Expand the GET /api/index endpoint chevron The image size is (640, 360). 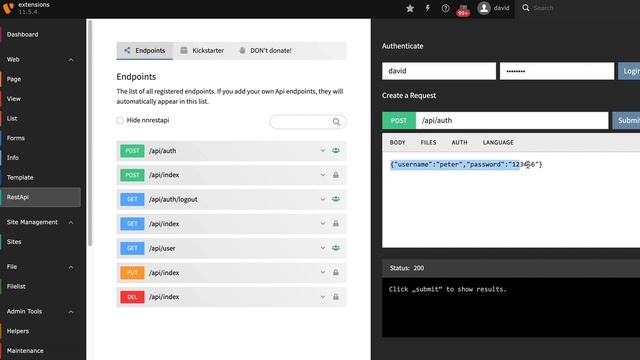(323, 223)
